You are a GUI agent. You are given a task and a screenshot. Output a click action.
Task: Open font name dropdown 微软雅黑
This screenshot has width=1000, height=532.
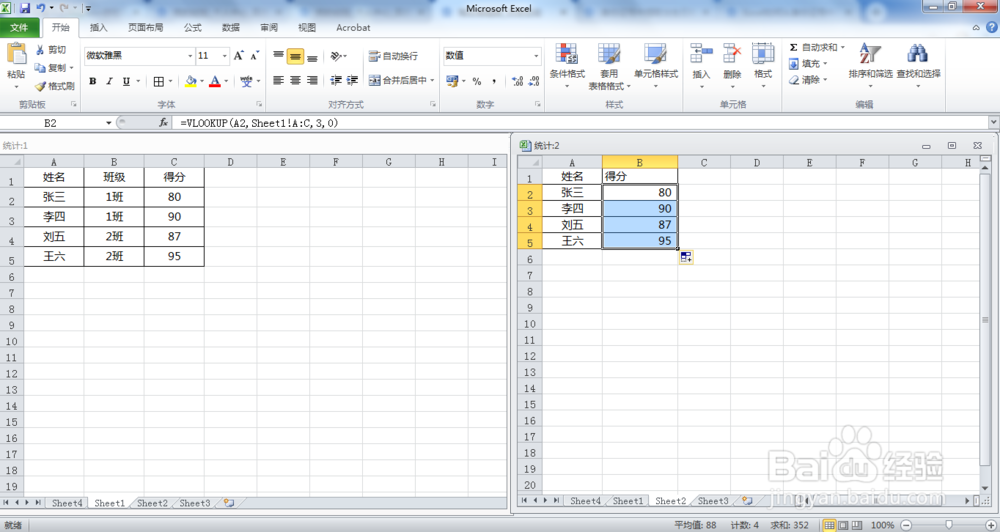pos(190,56)
